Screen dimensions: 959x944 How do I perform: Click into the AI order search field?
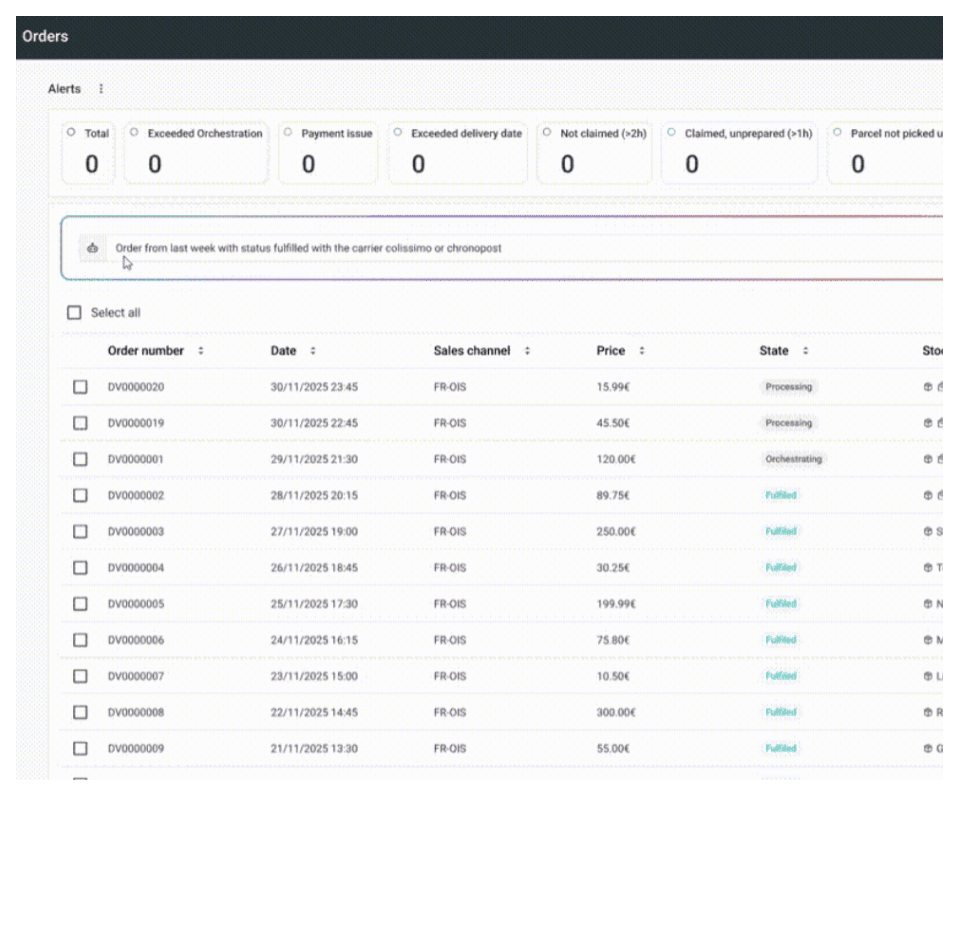(500, 248)
